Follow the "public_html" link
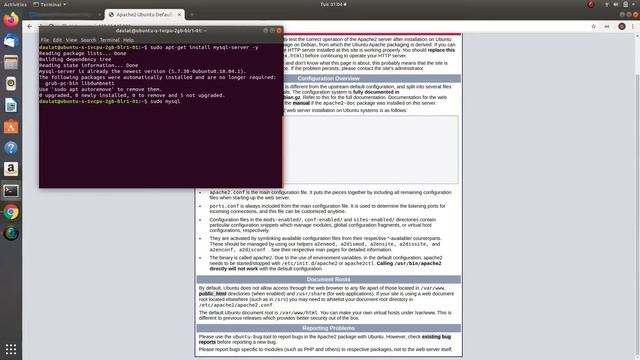The width and height of the screenshot is (640, 360). (x=212, y=294)
